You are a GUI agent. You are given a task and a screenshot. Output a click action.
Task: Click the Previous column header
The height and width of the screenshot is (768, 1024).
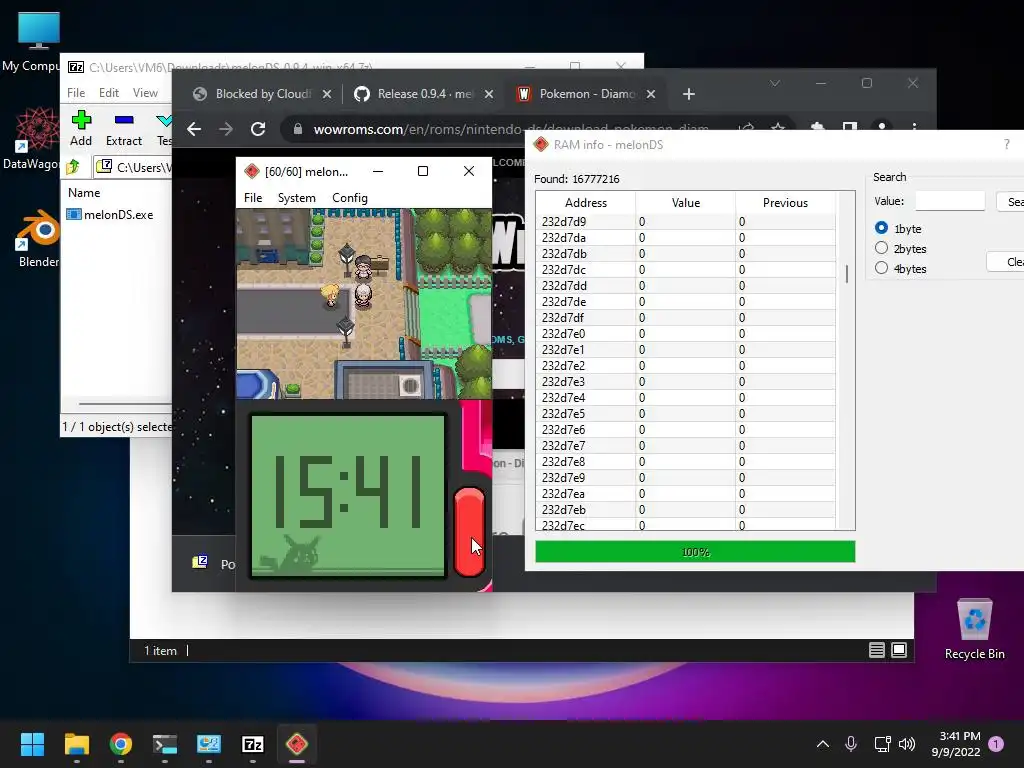(x=785, y=202)
